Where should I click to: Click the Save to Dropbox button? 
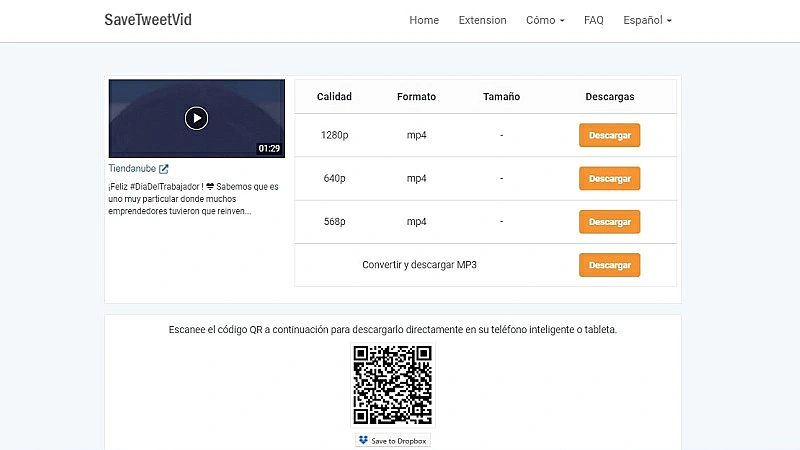pos(393,440)
